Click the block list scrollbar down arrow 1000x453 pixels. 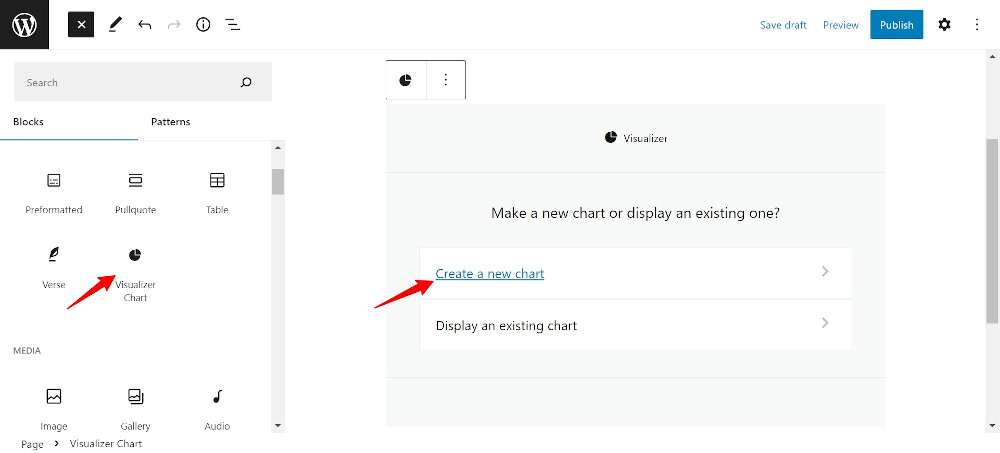277,425
